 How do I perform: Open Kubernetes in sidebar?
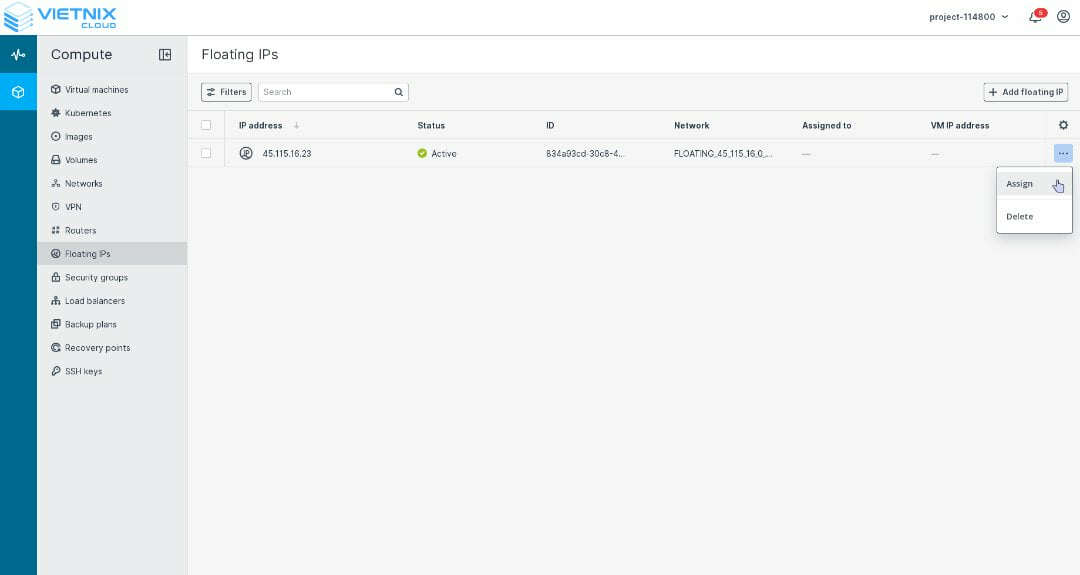(81, 113)
